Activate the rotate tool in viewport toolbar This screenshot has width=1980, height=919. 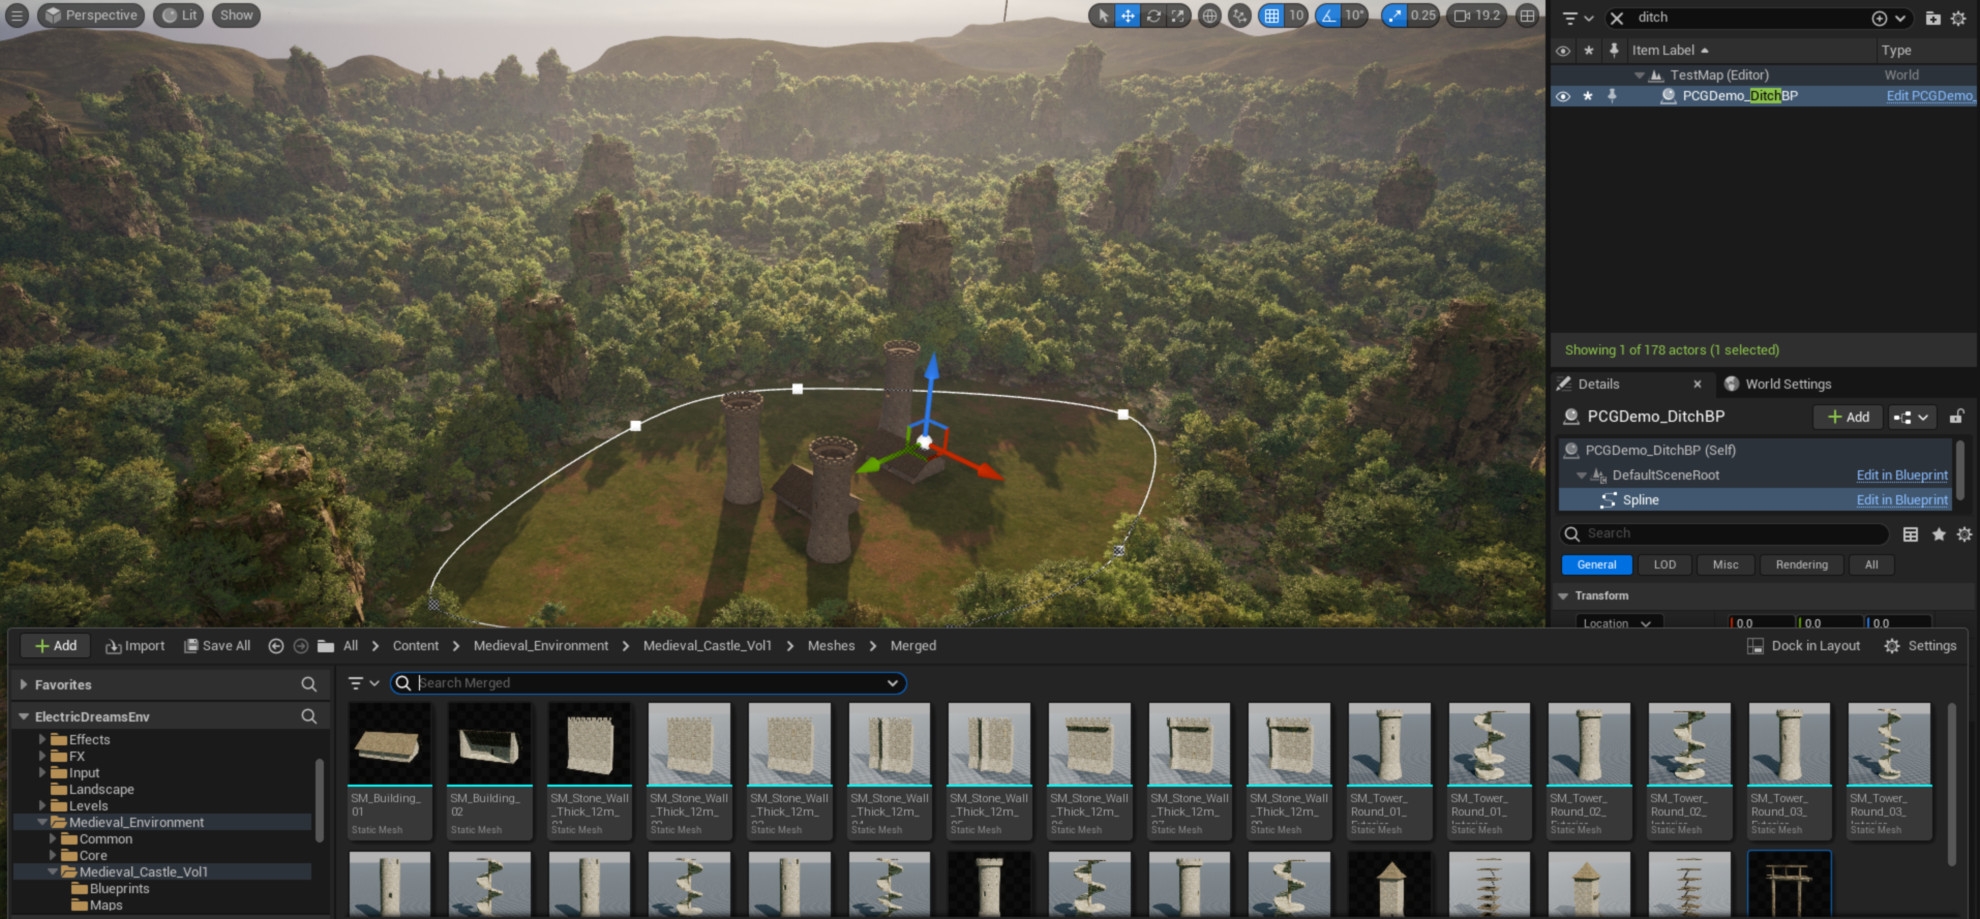point(1153,16)
